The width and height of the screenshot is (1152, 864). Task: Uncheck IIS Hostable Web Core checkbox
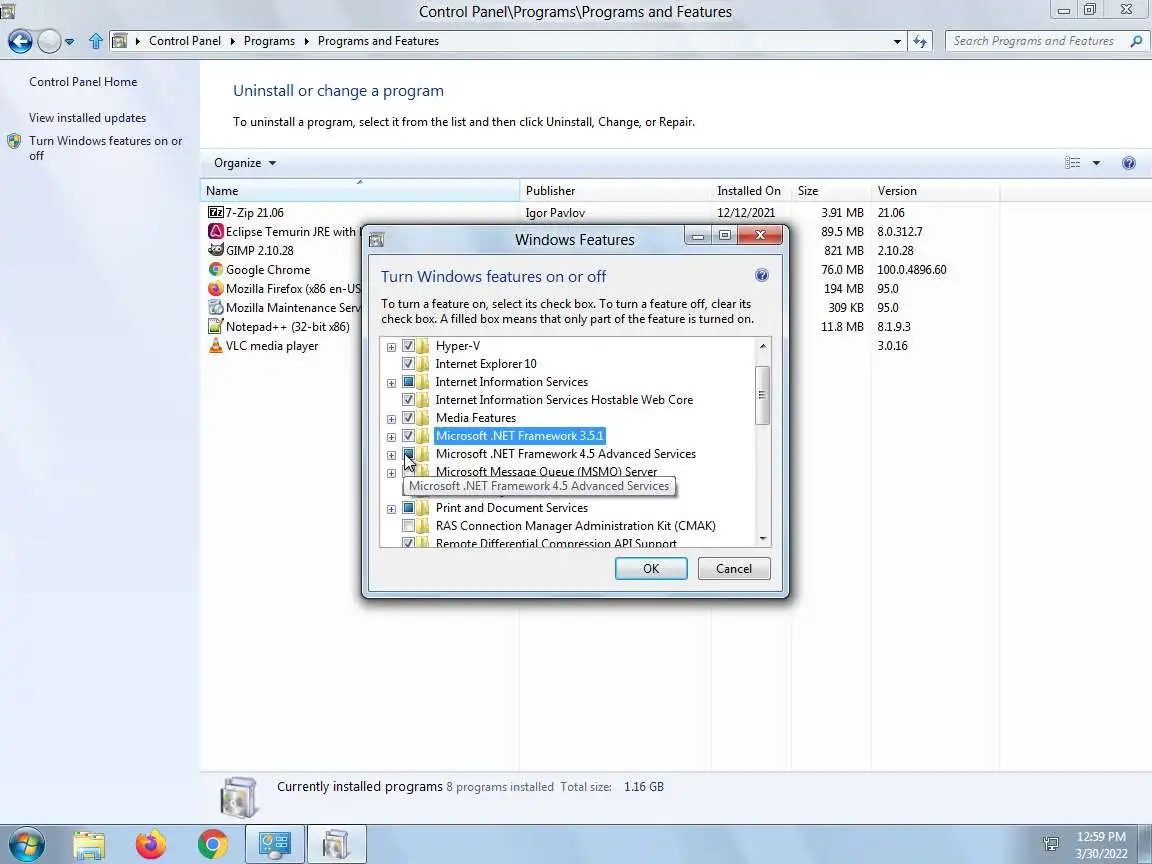point(408,400)
